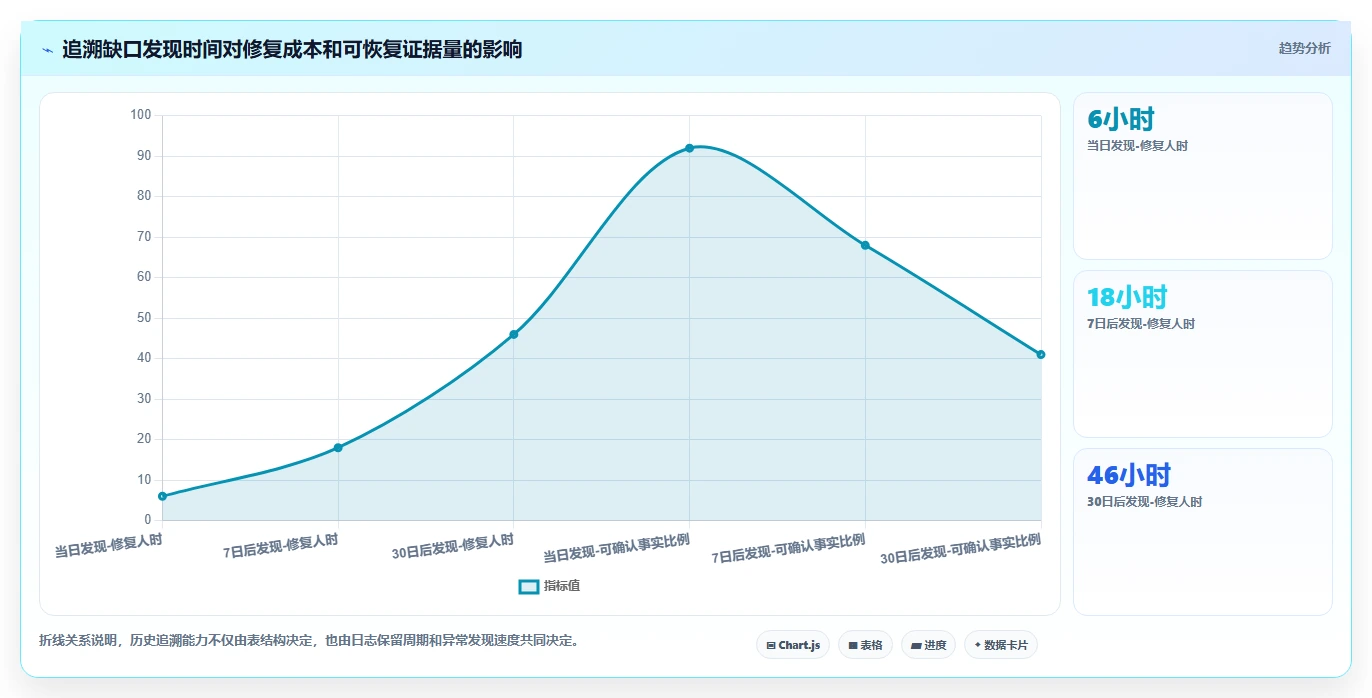The width and height of the screenshot is (1372, 698).
Task: Click the y-axis value 90
Action: pyautogui.click(x=144, y=156)
